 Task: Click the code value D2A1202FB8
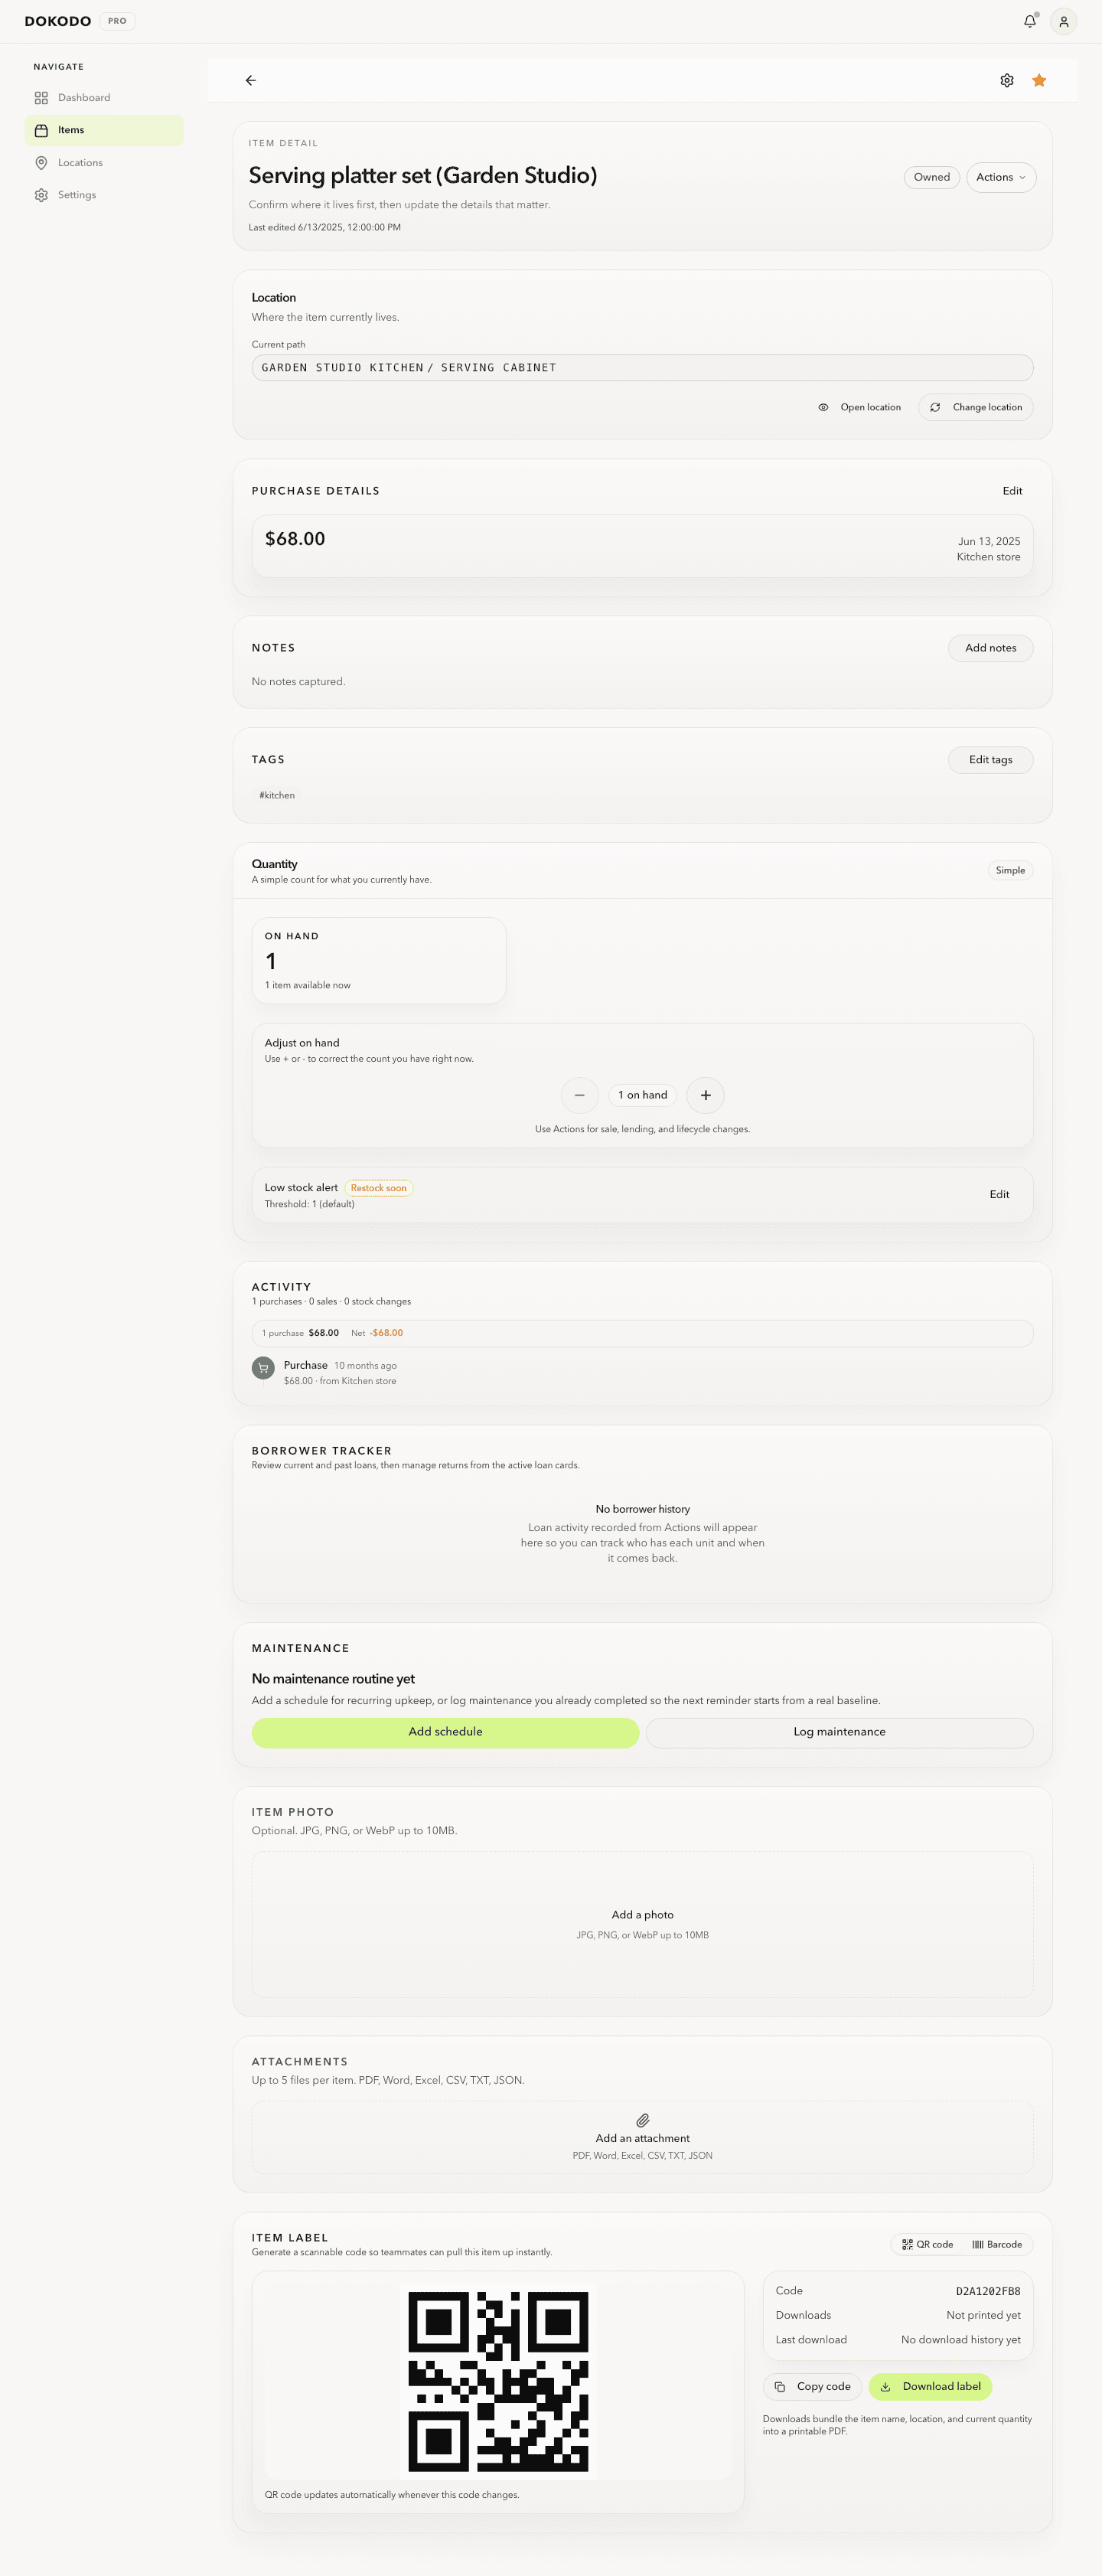point(988,2291)
